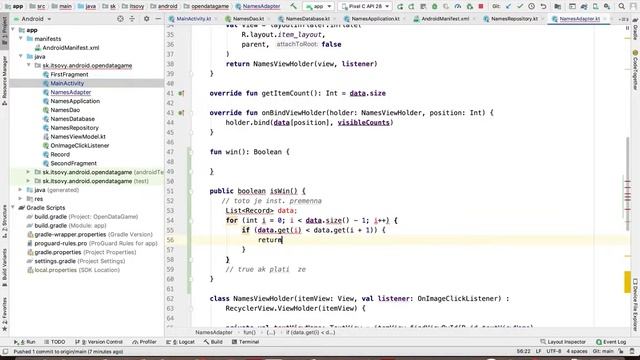
Task: Expand the res folder
Action: tap(20, 199)
